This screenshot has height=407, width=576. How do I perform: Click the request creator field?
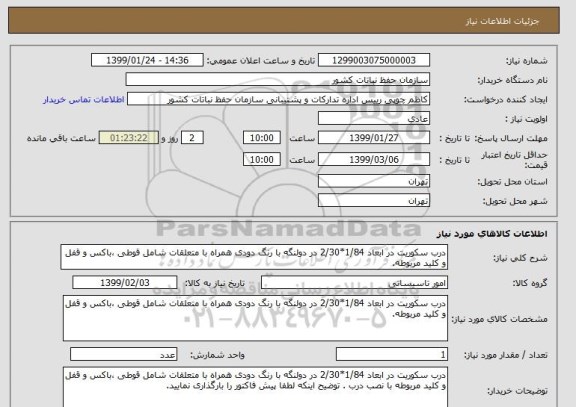click(x=278, y=99)
